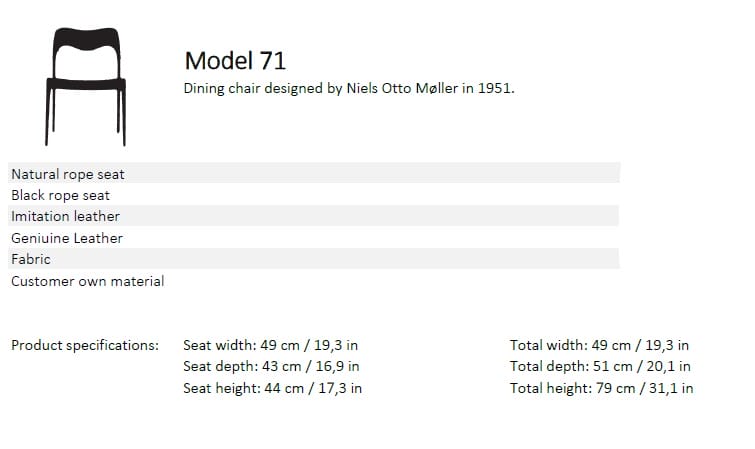Select the Black rope seat option
Screen dimensions: 755x449
[61, 195]
